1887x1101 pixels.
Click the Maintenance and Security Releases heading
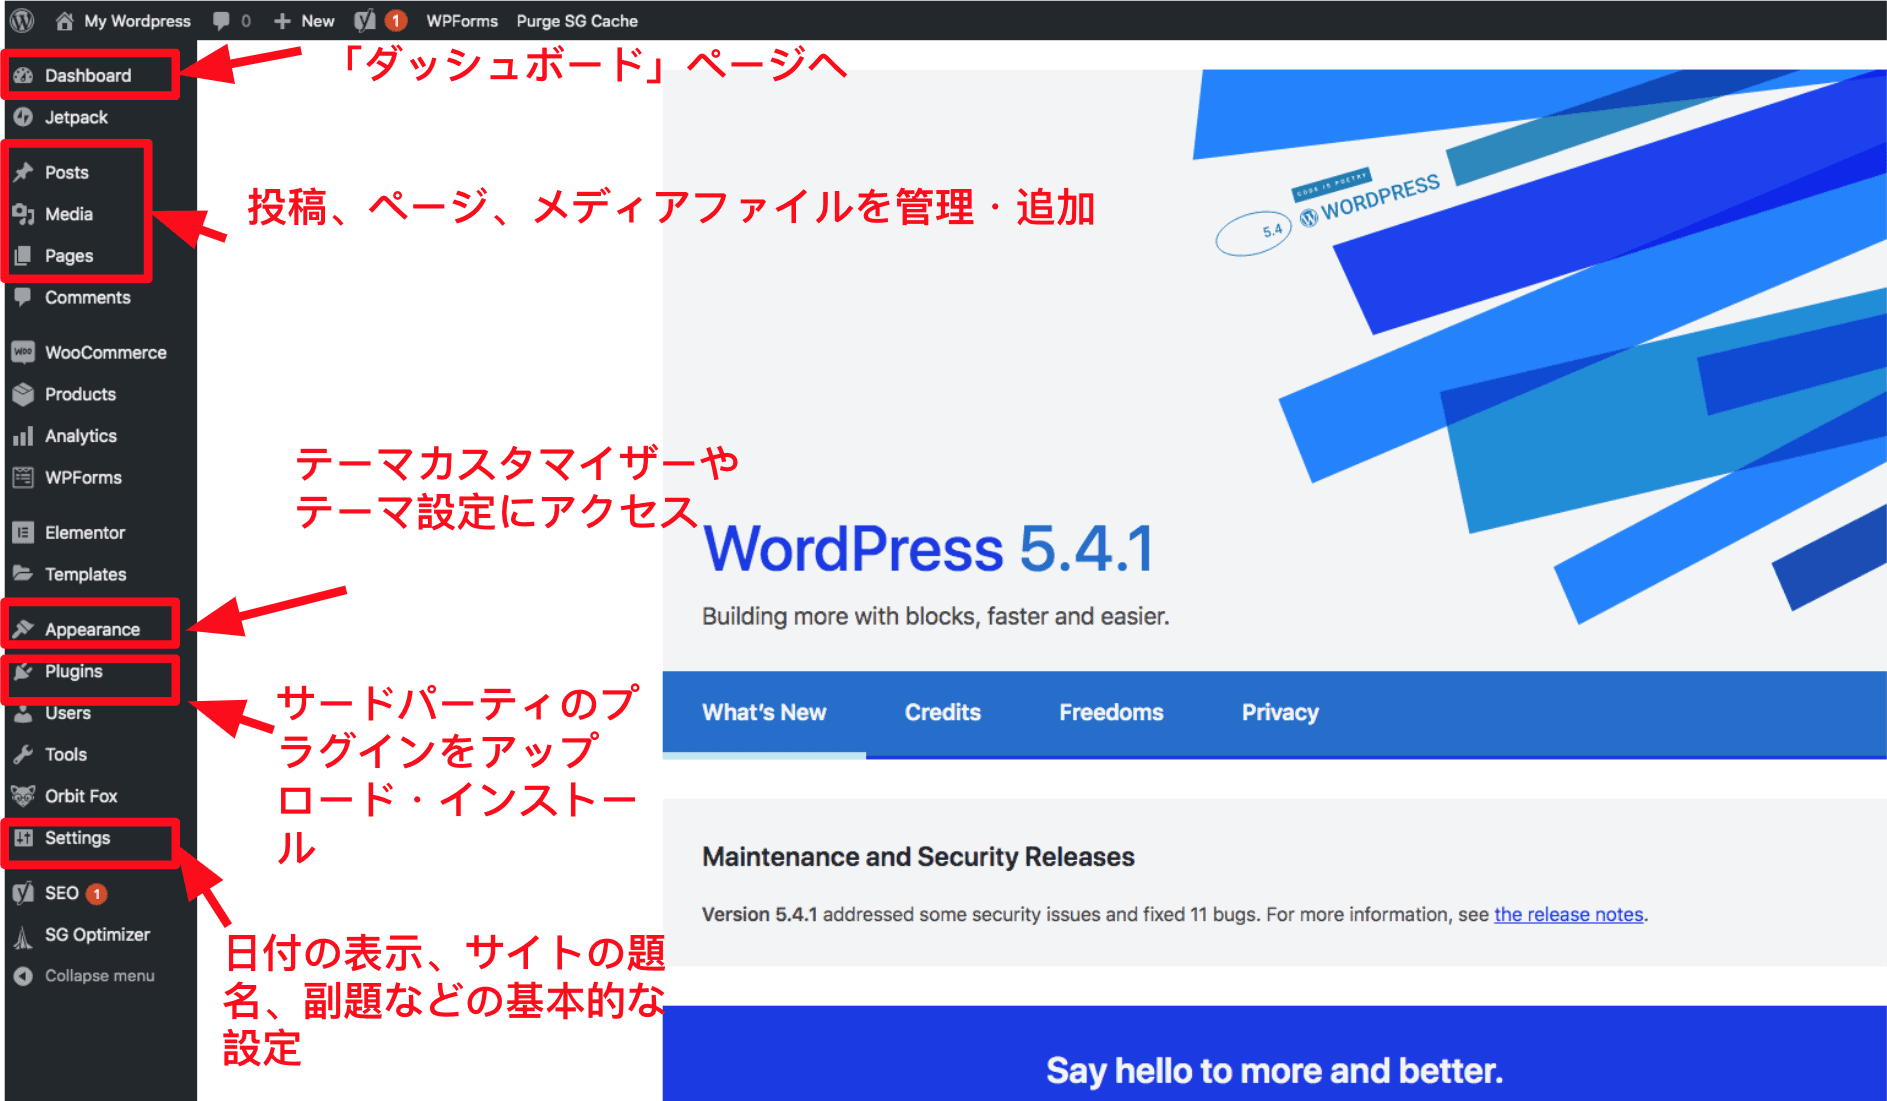(x=918, y=857)
